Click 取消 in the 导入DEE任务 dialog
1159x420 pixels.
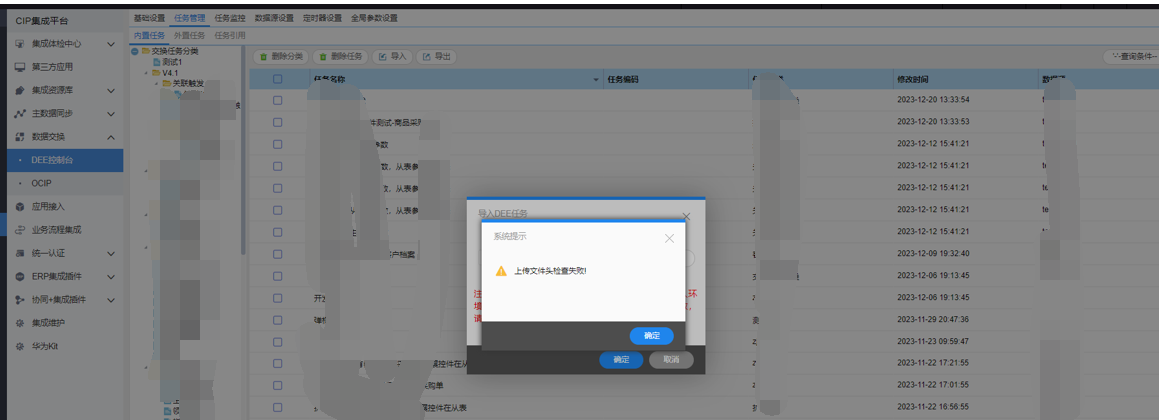point(670,360)
